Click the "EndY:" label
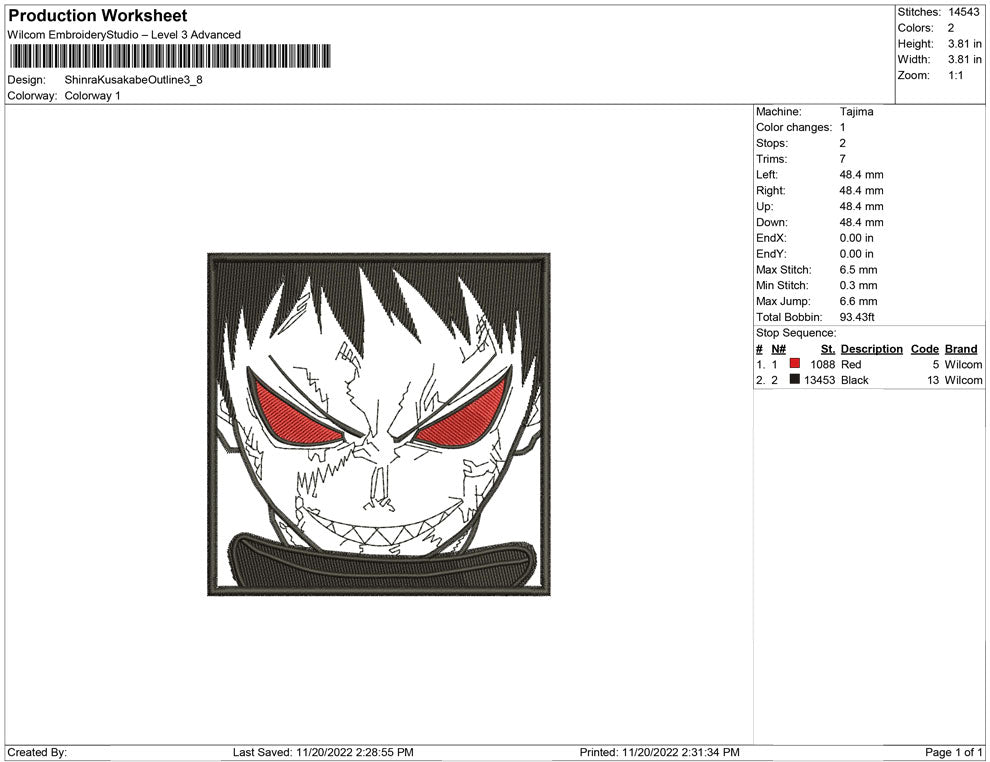Screen dimensions: 990x762 coord(771,254)
